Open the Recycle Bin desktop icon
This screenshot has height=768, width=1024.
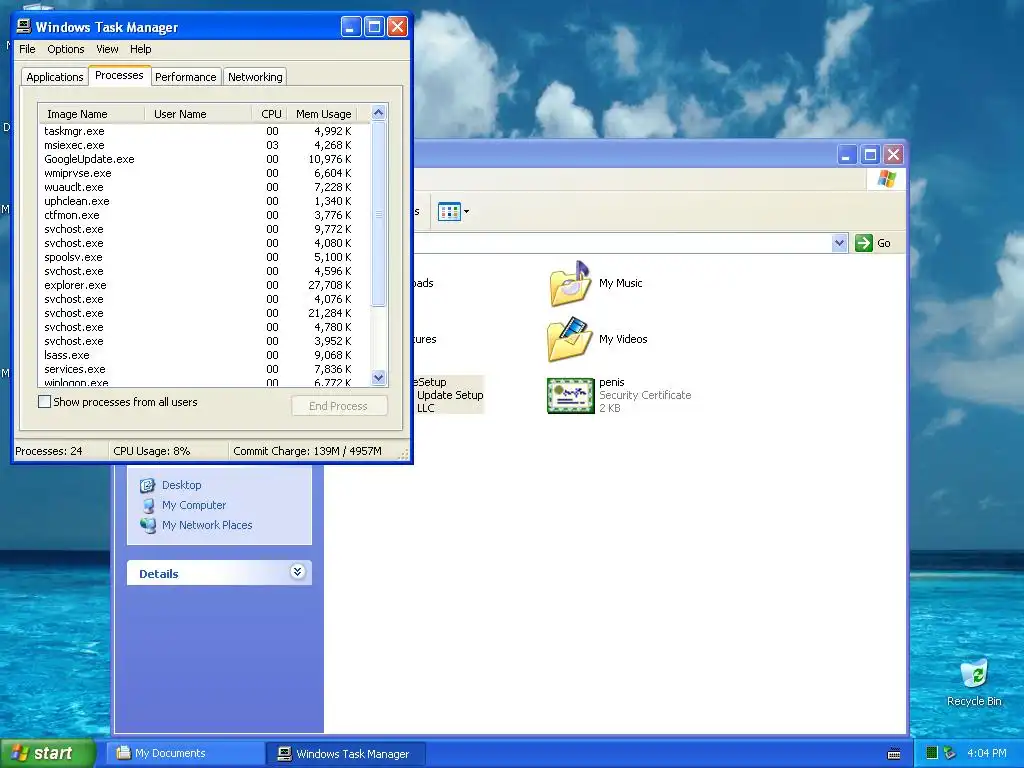tap(974, 674)
